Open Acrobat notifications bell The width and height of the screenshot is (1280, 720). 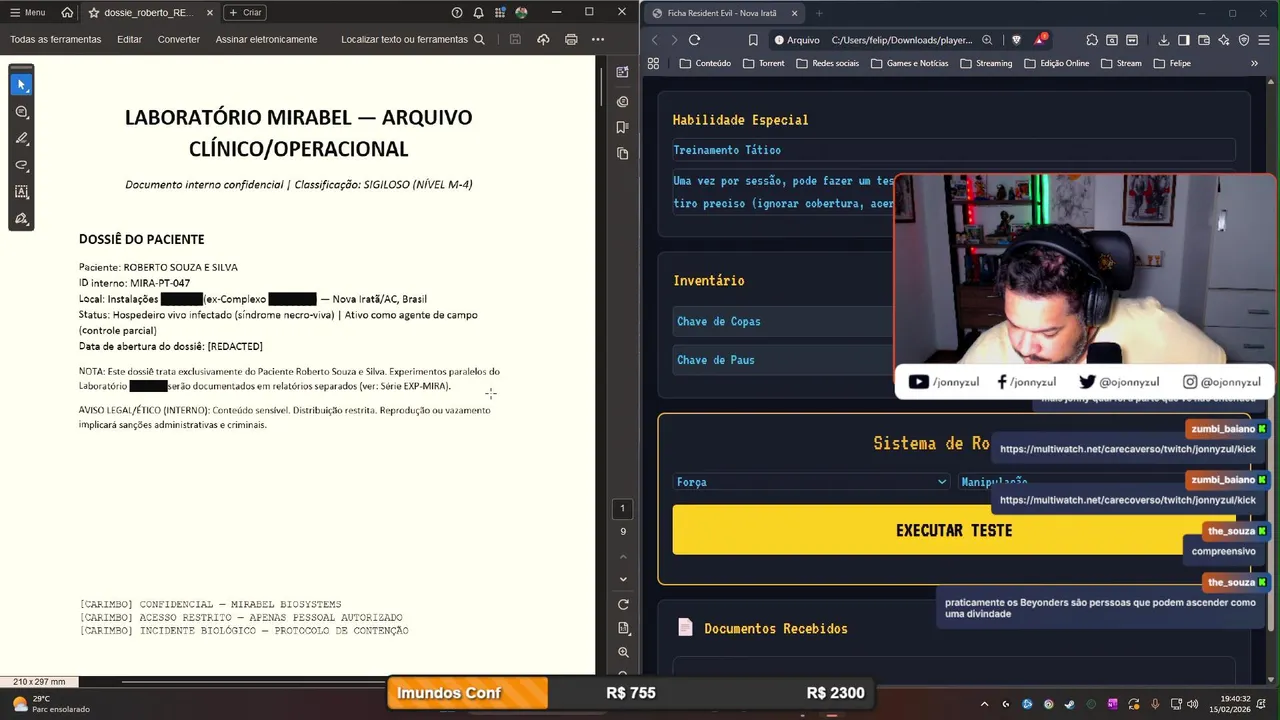pyautogui.click(x=478, y=12)
